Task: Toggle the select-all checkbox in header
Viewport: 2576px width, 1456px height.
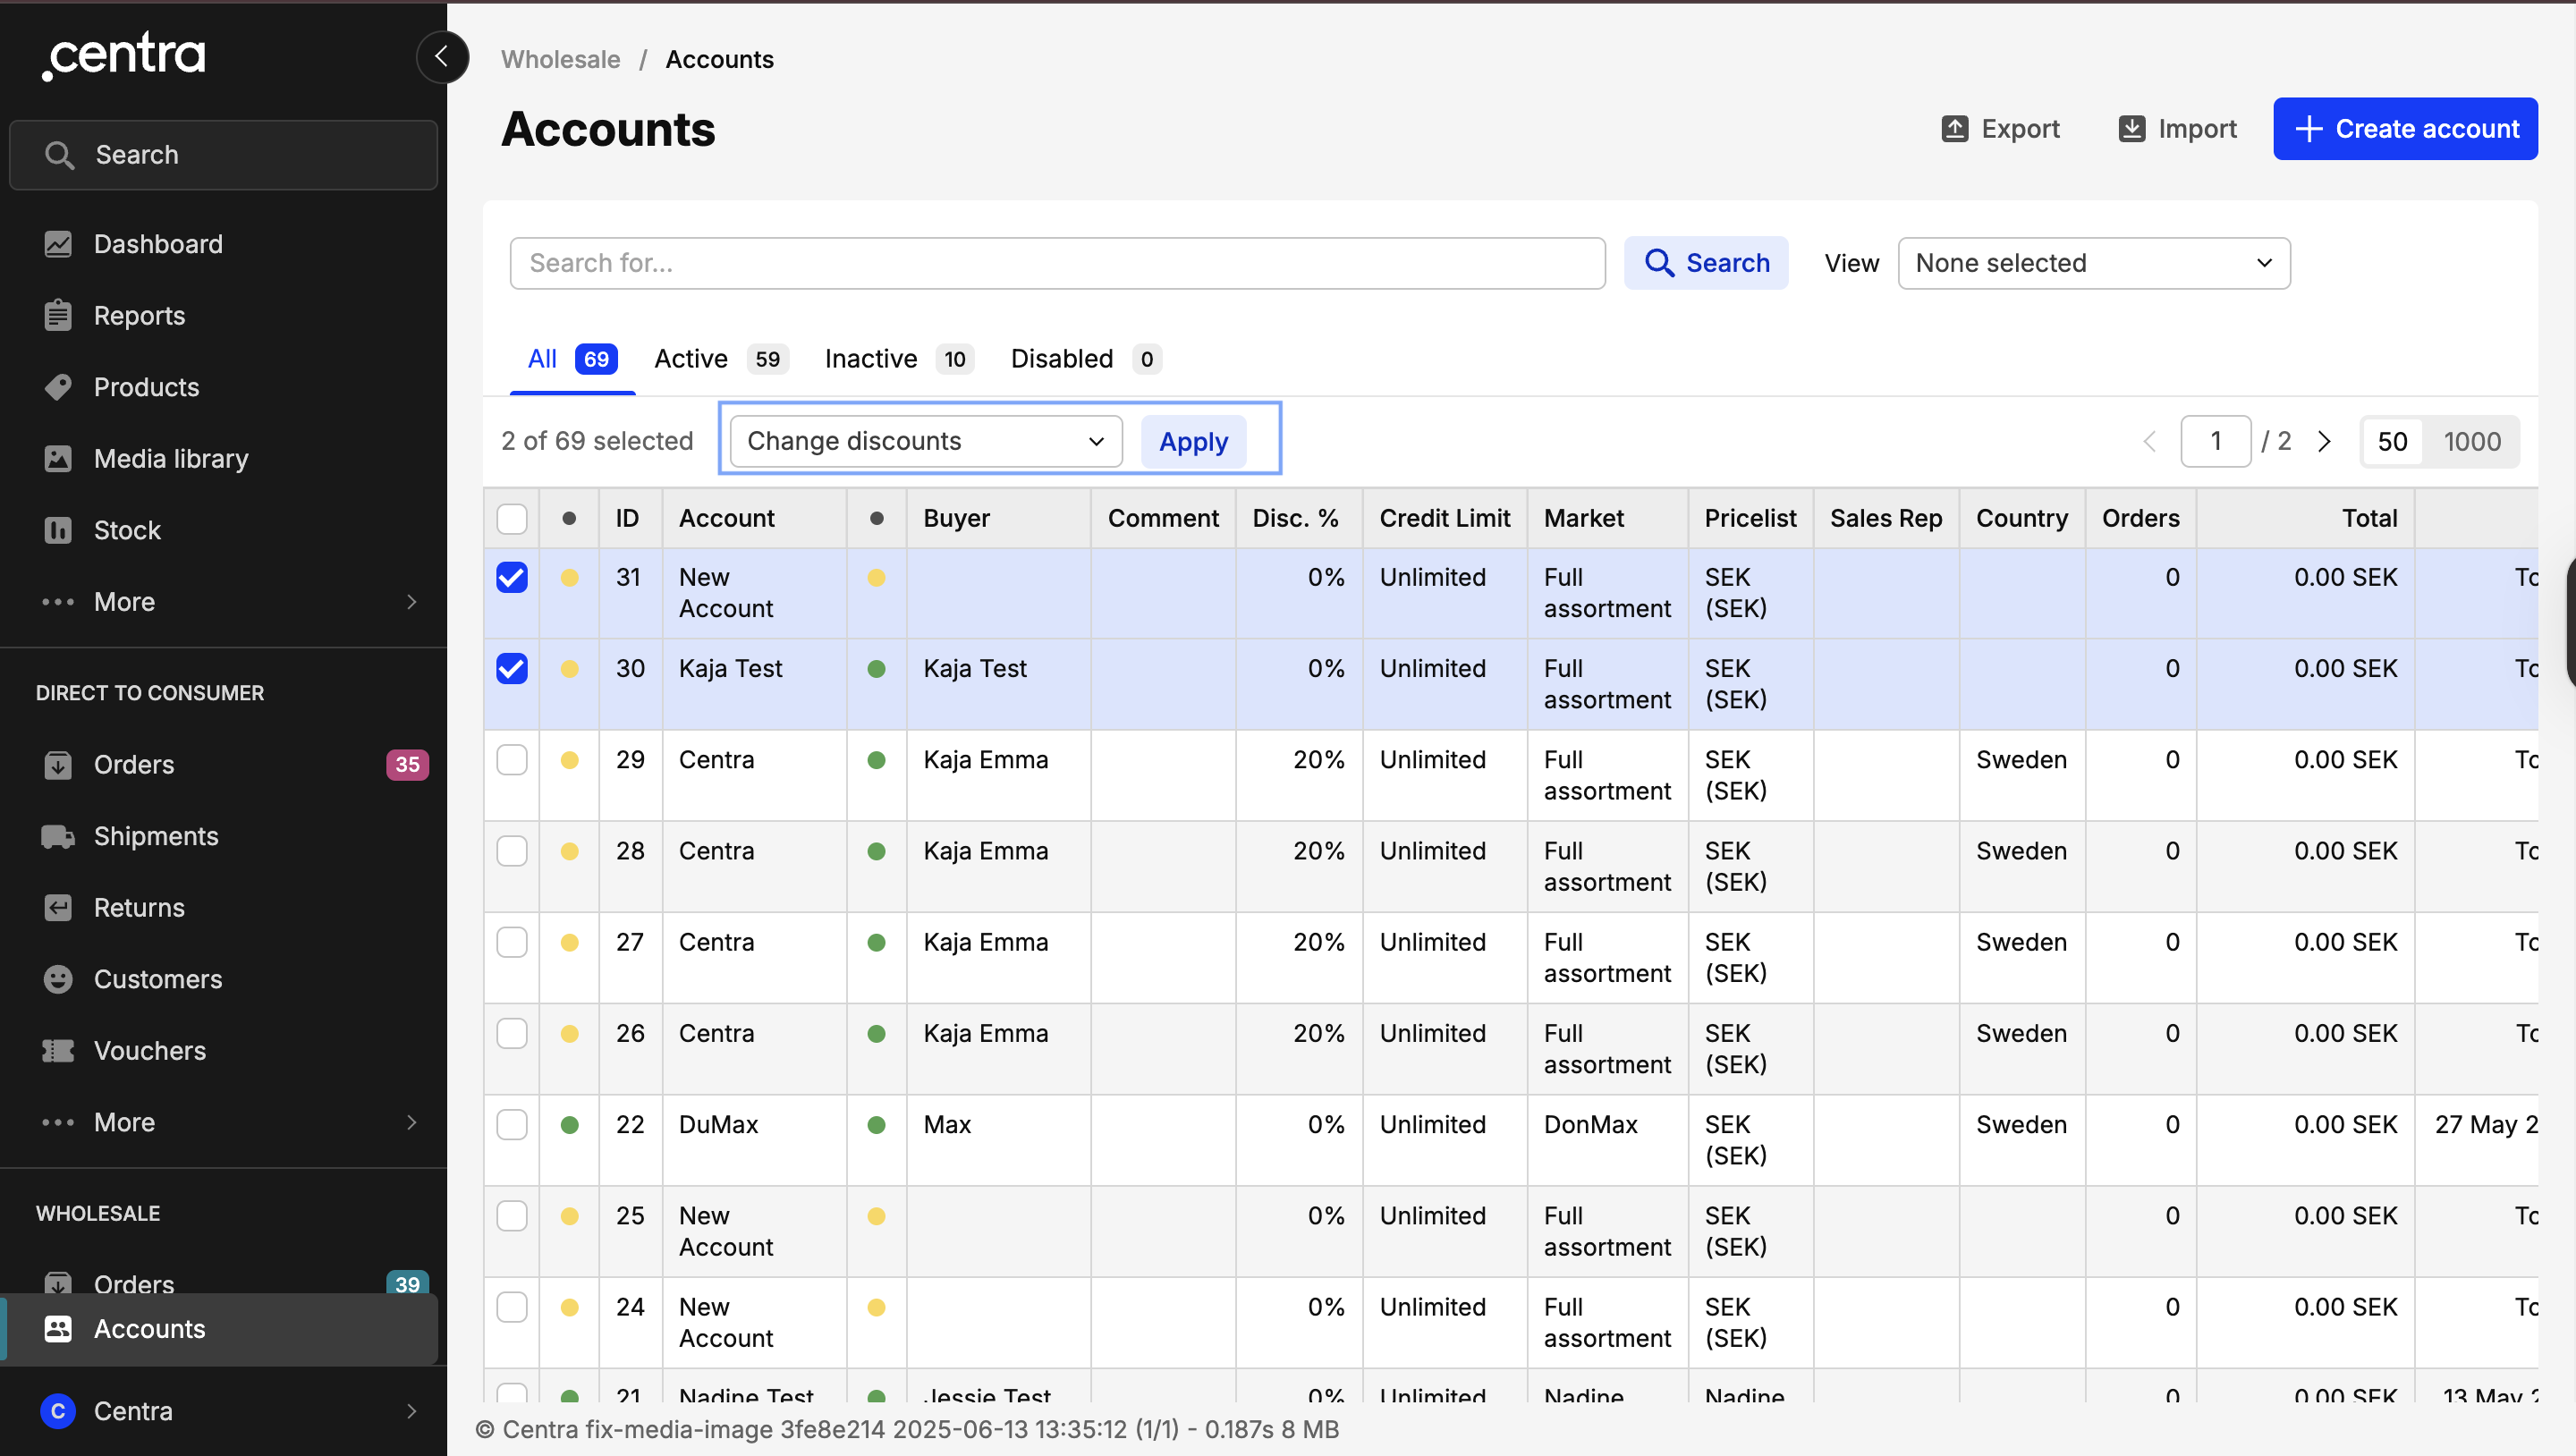Action: coord(512,518)
